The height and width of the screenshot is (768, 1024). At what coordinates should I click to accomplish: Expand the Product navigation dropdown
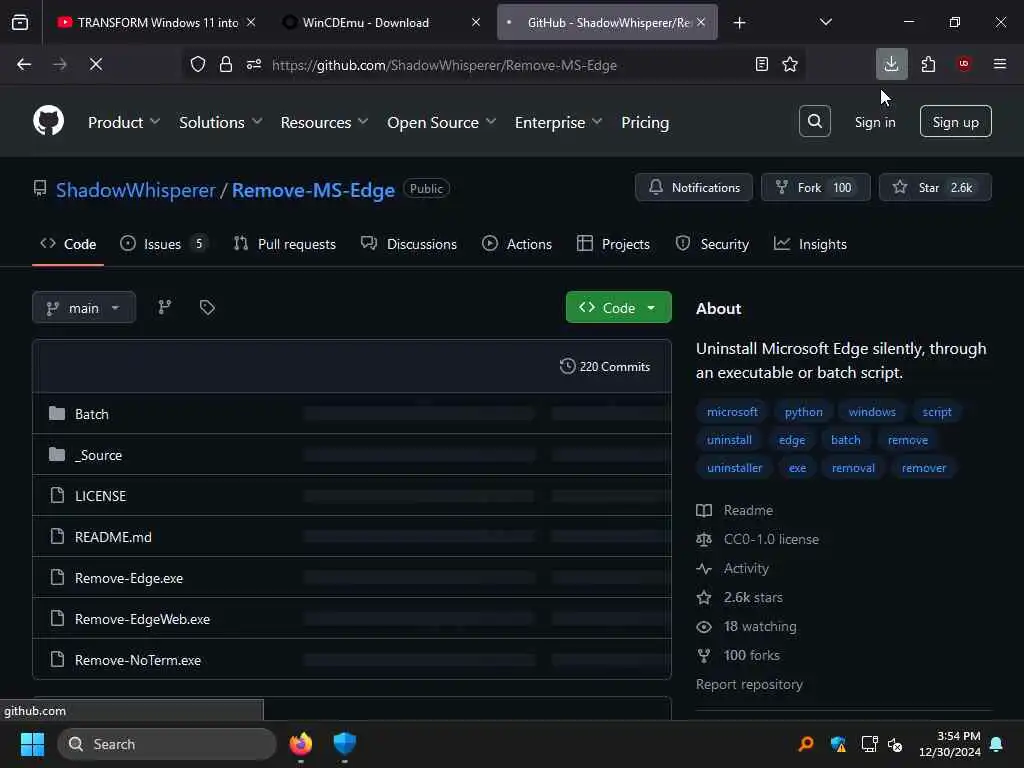(123, 122)
